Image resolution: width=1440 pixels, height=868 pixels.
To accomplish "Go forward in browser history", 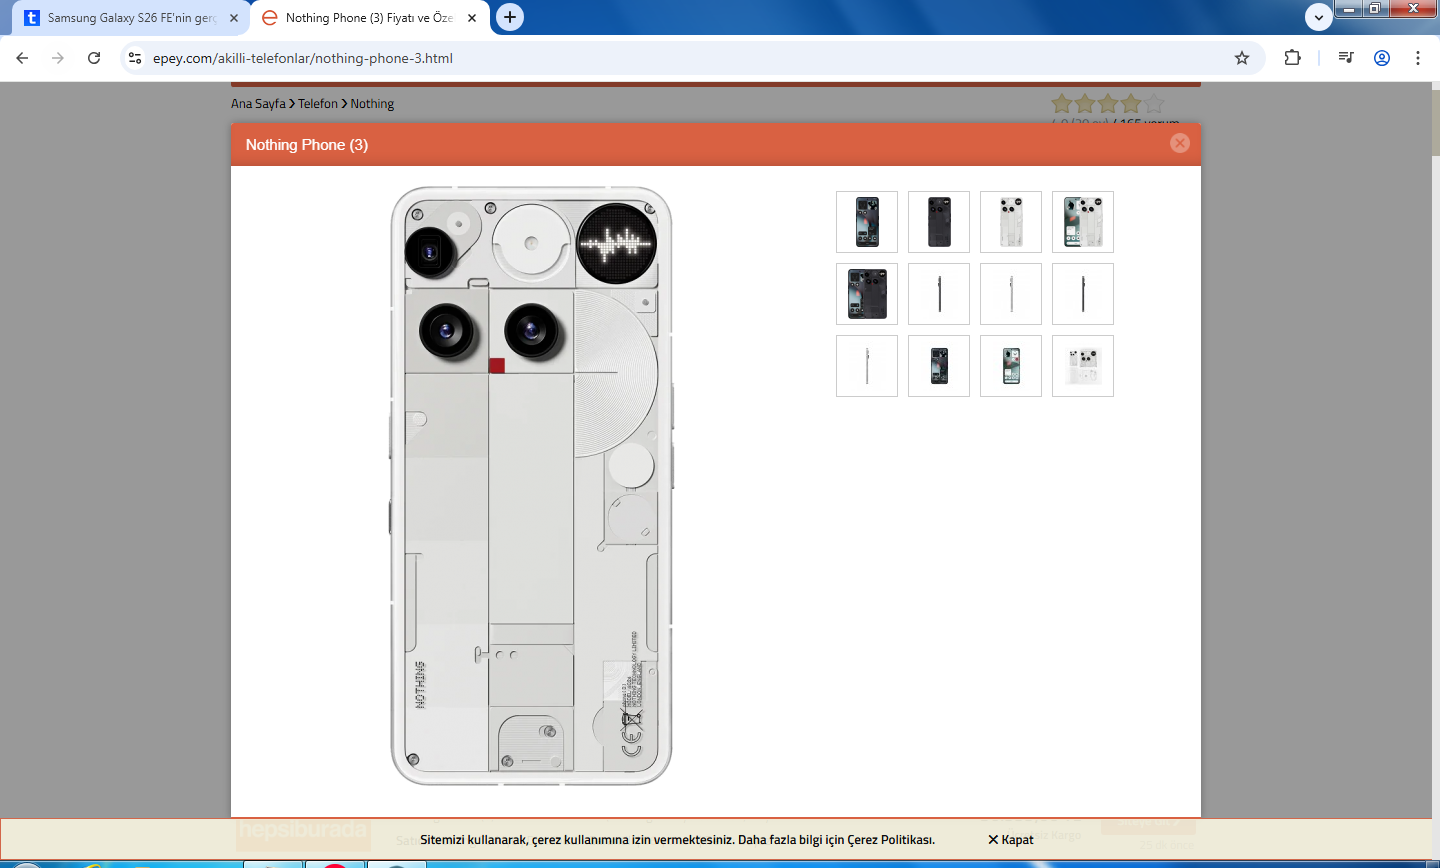I will 58,58.
